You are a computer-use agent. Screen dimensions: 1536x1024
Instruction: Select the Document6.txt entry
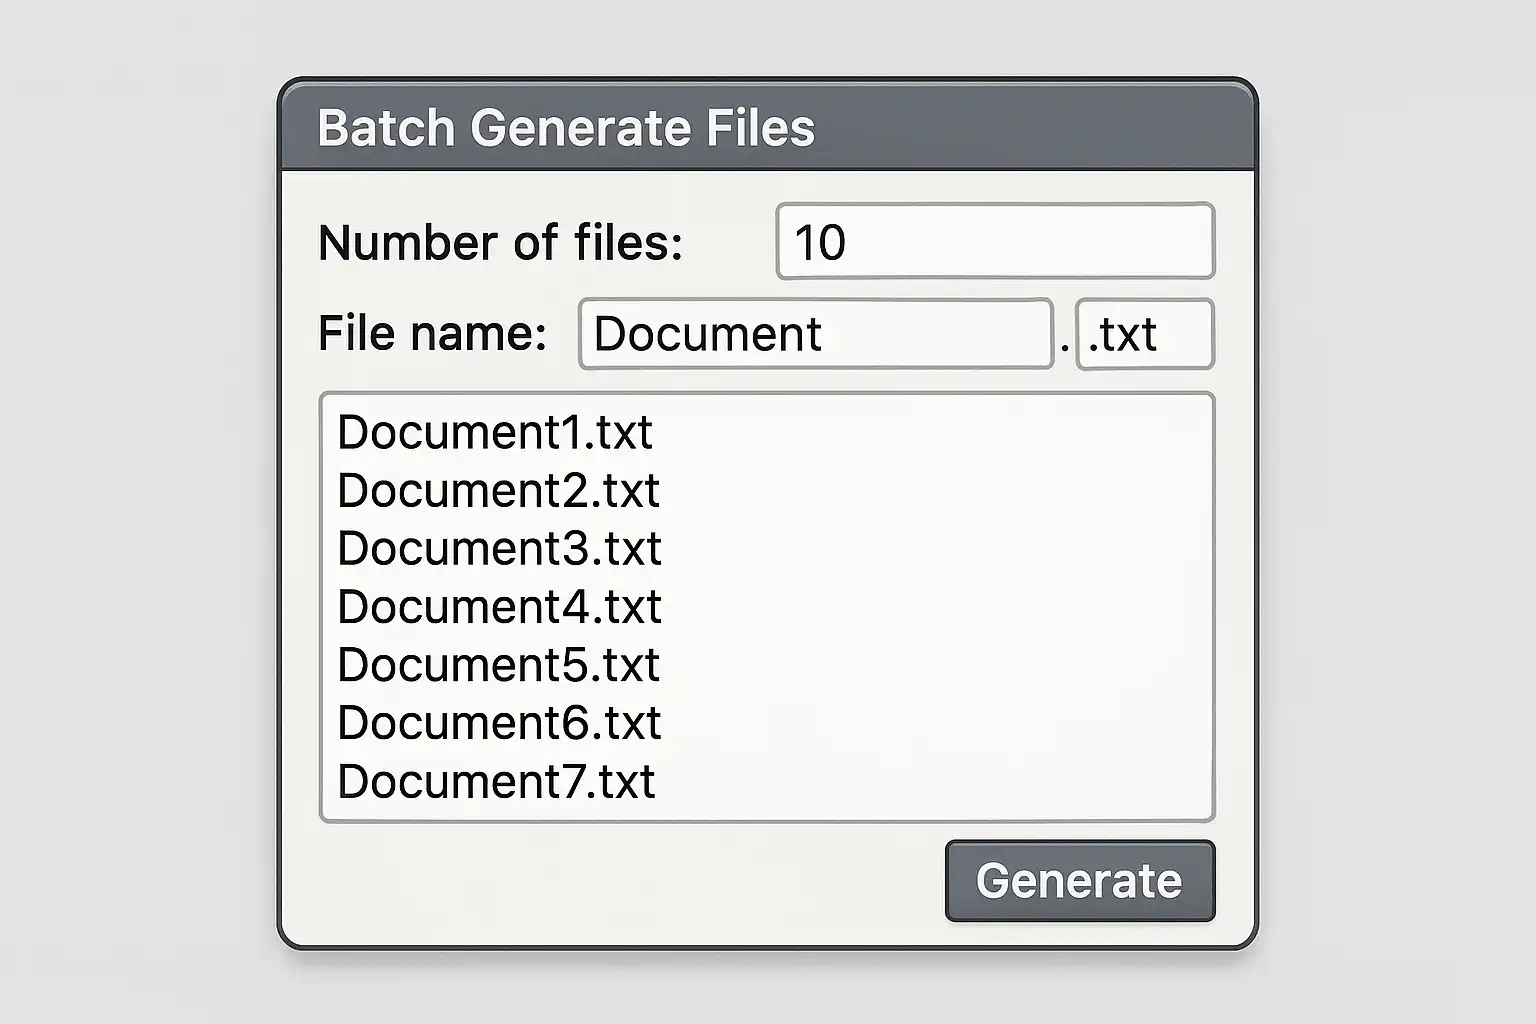coord(499,723)
